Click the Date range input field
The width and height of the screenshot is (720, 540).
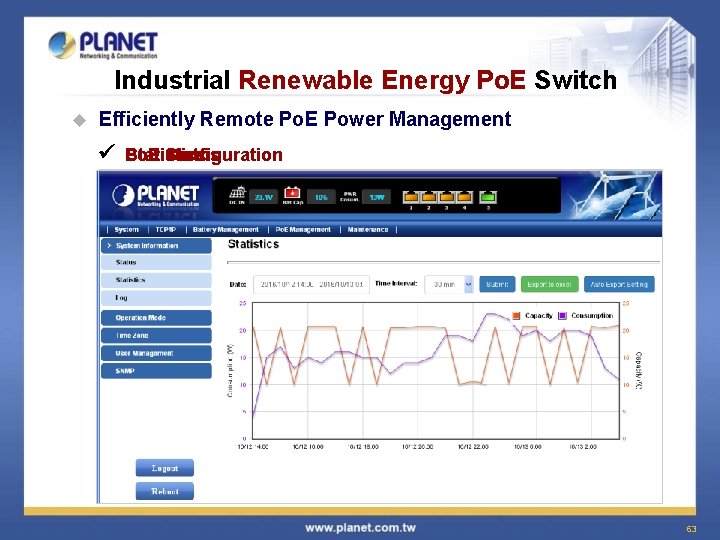[x=311, y=284]
